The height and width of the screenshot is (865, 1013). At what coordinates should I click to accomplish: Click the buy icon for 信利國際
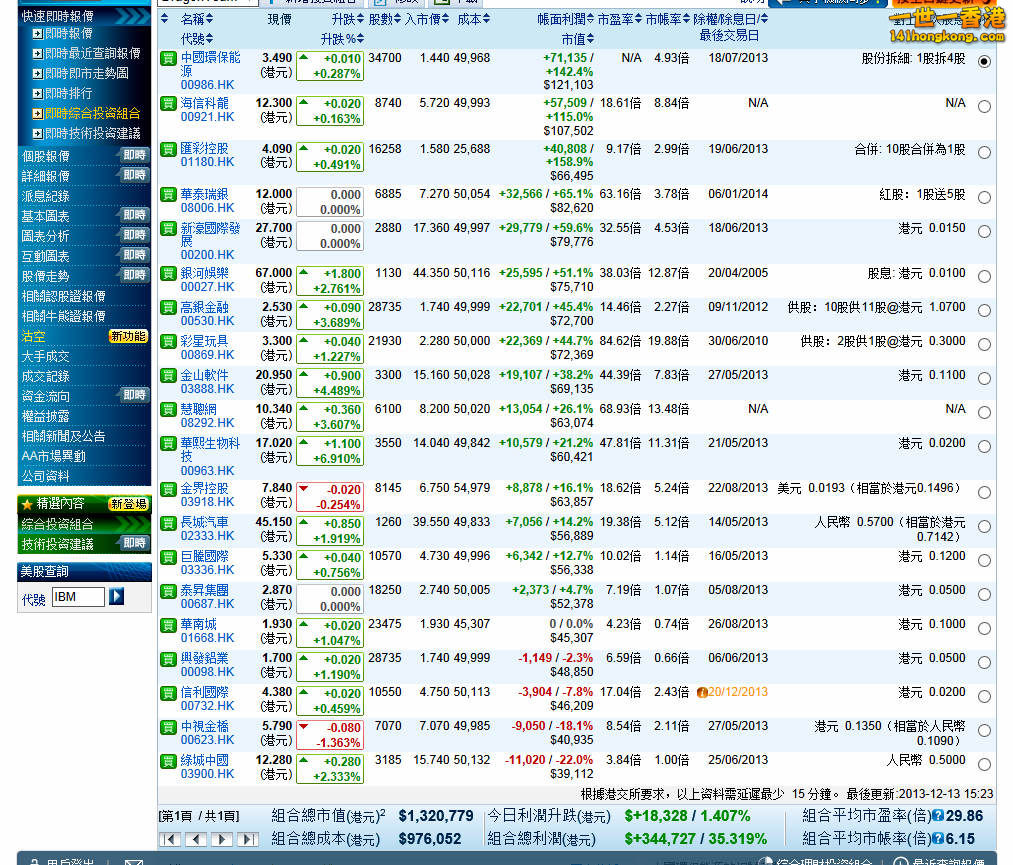(x=168, y=693)
